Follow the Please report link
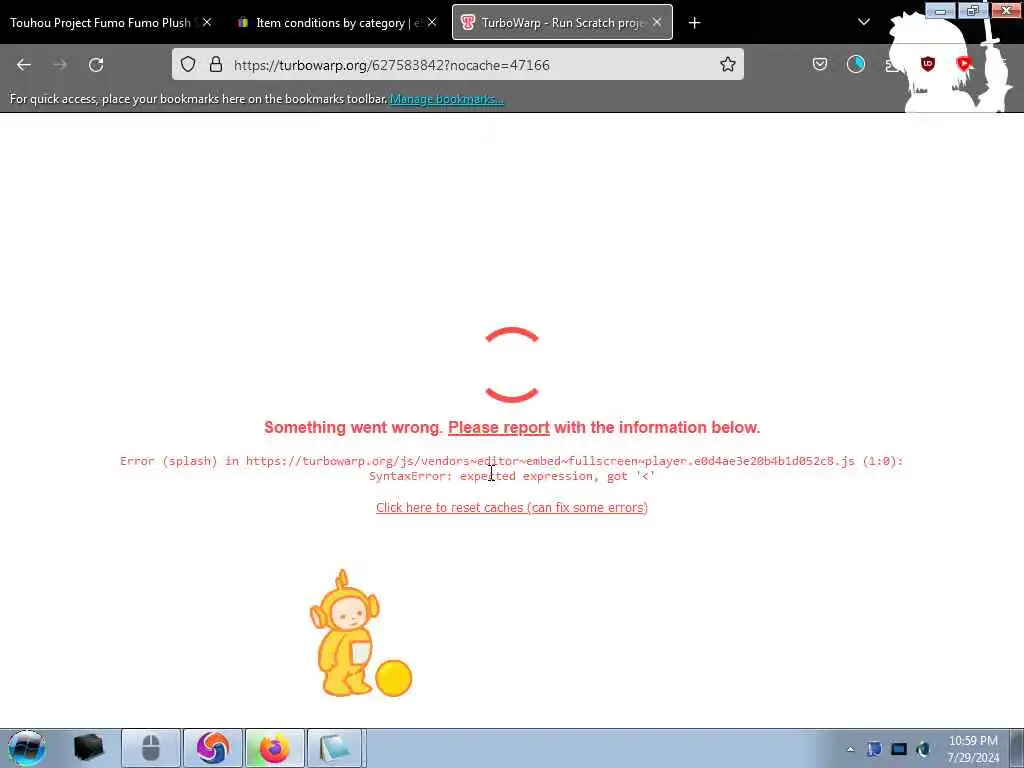Image resolution: width=1024 pixels, height=768 pixels. [499, 428]
